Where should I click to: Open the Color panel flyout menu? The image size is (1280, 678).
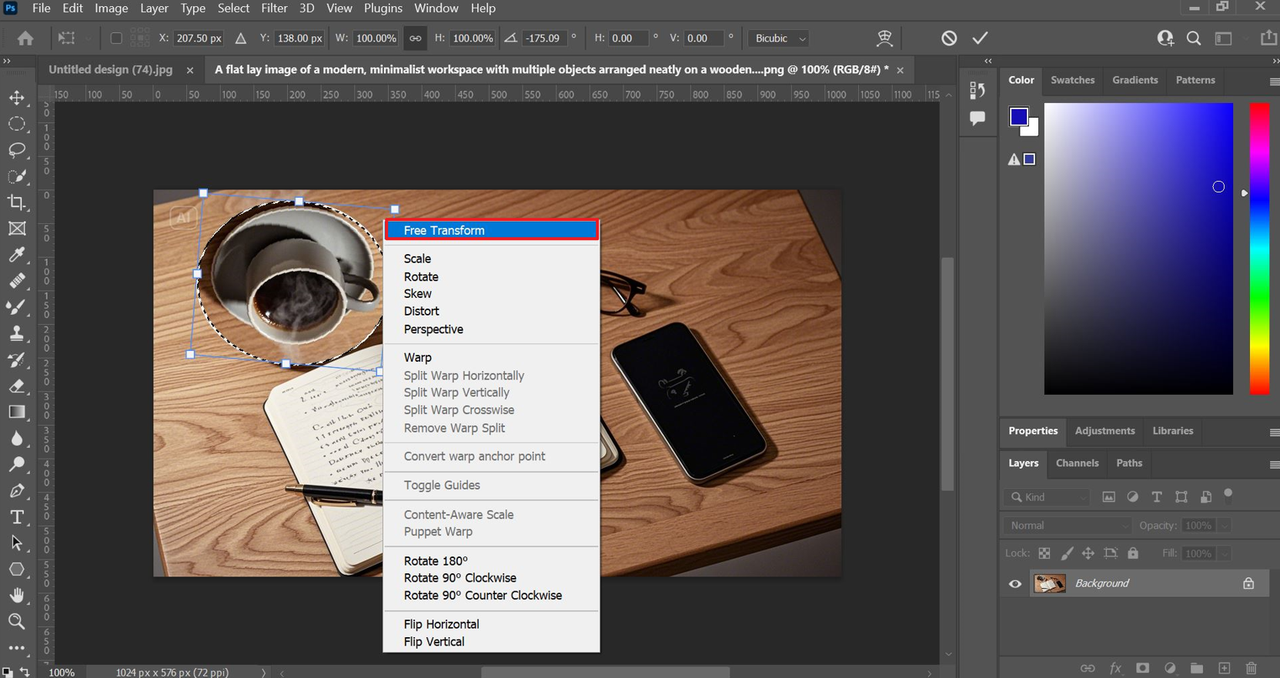(x=1273, y=80)
